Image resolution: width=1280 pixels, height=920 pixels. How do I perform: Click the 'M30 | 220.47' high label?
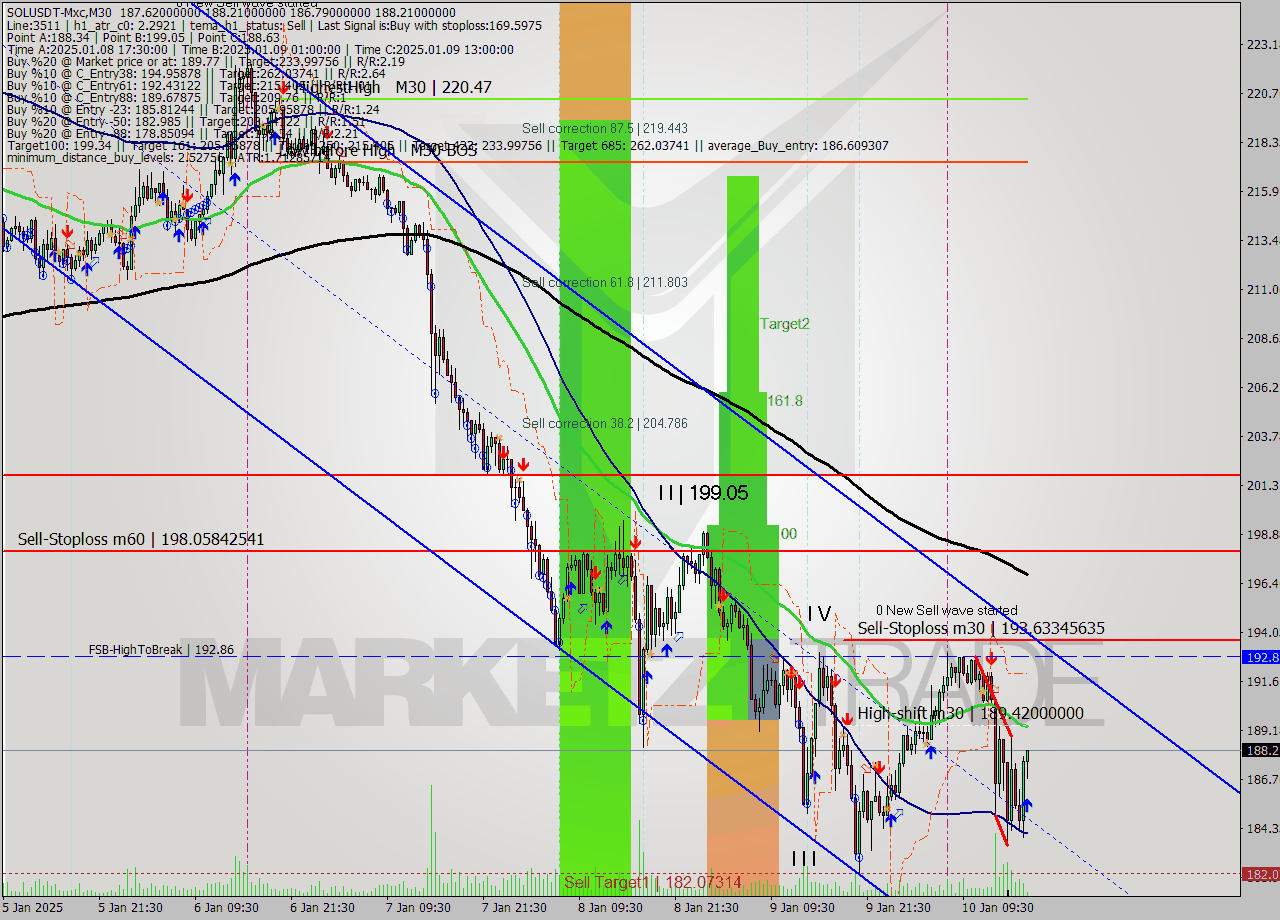443,87
